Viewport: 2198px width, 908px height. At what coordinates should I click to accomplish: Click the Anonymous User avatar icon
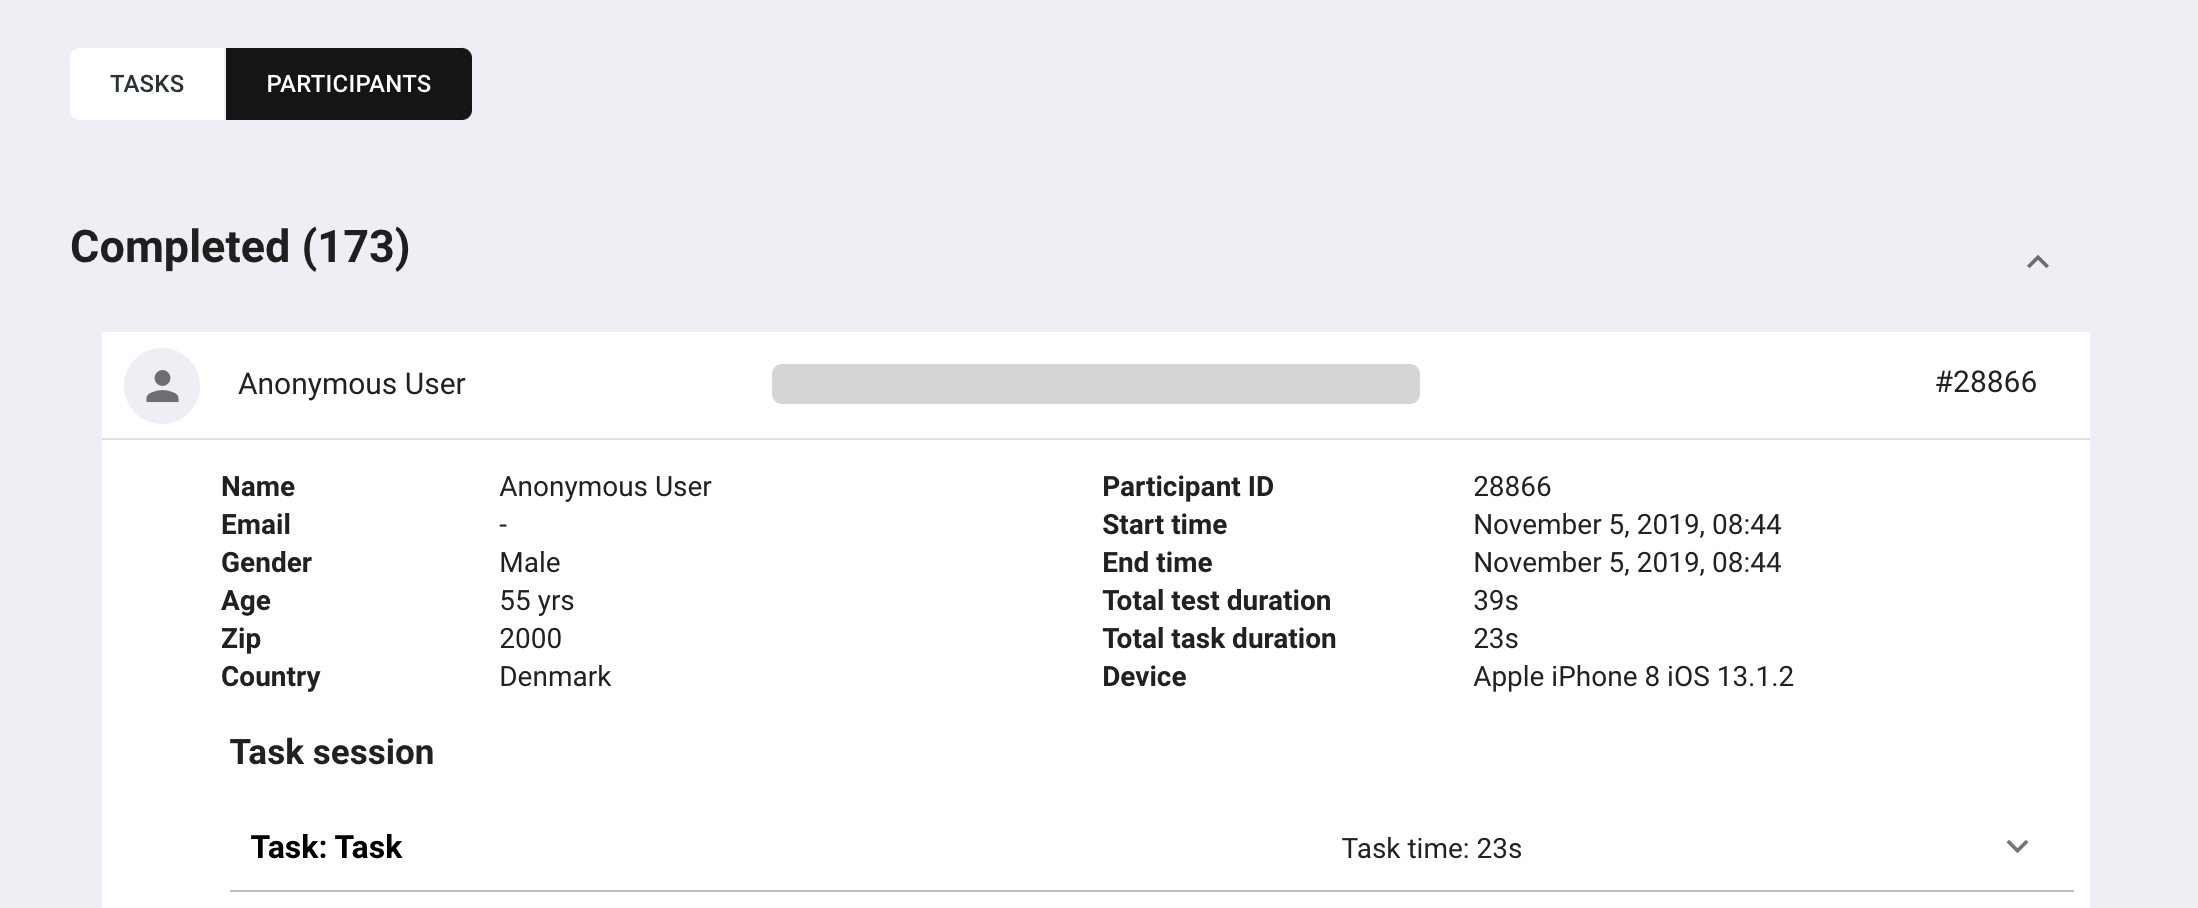[x=162, y=386]
